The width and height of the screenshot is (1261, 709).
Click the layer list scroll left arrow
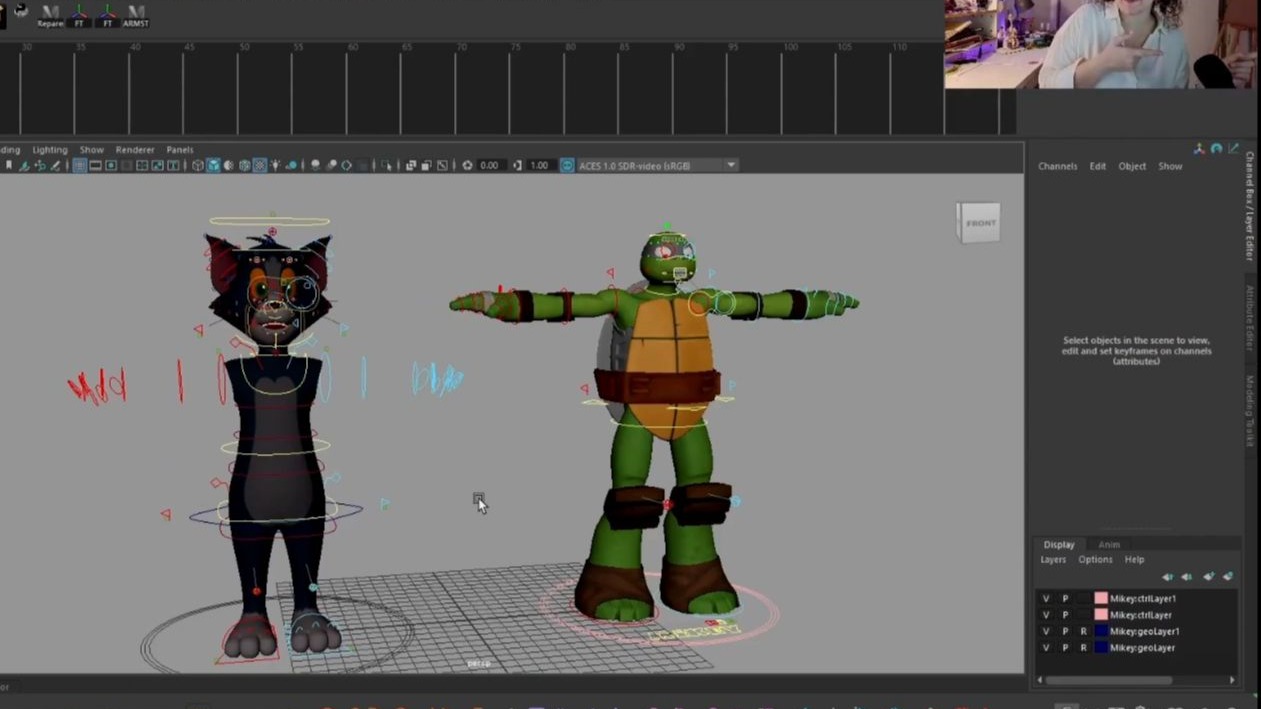(x=1040, y=680)
